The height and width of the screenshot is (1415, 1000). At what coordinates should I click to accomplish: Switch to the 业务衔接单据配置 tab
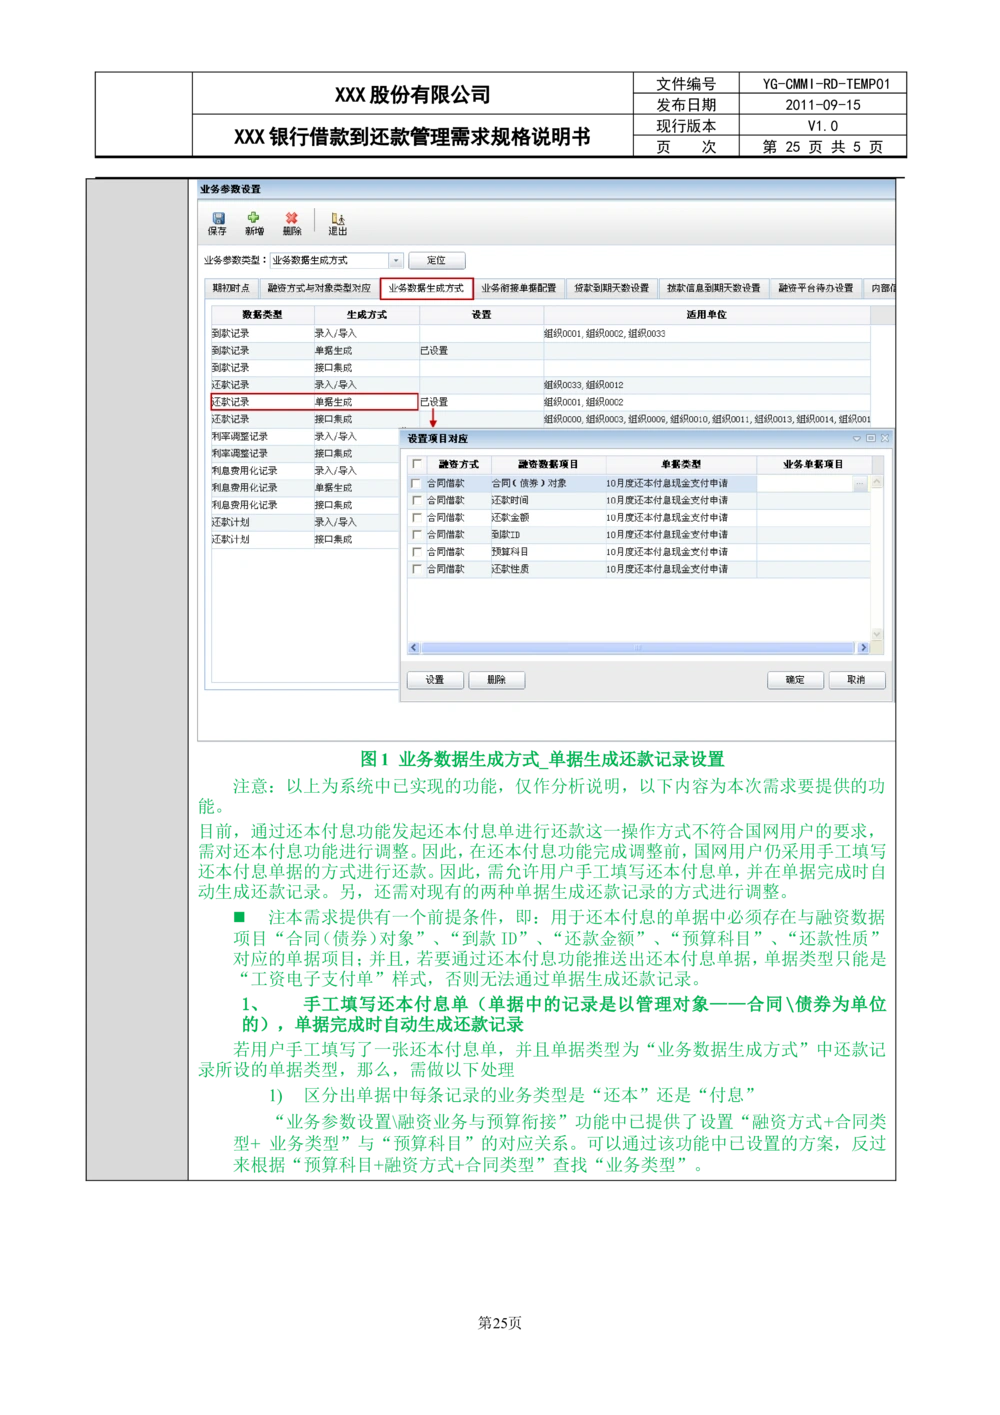click(518, 288)
